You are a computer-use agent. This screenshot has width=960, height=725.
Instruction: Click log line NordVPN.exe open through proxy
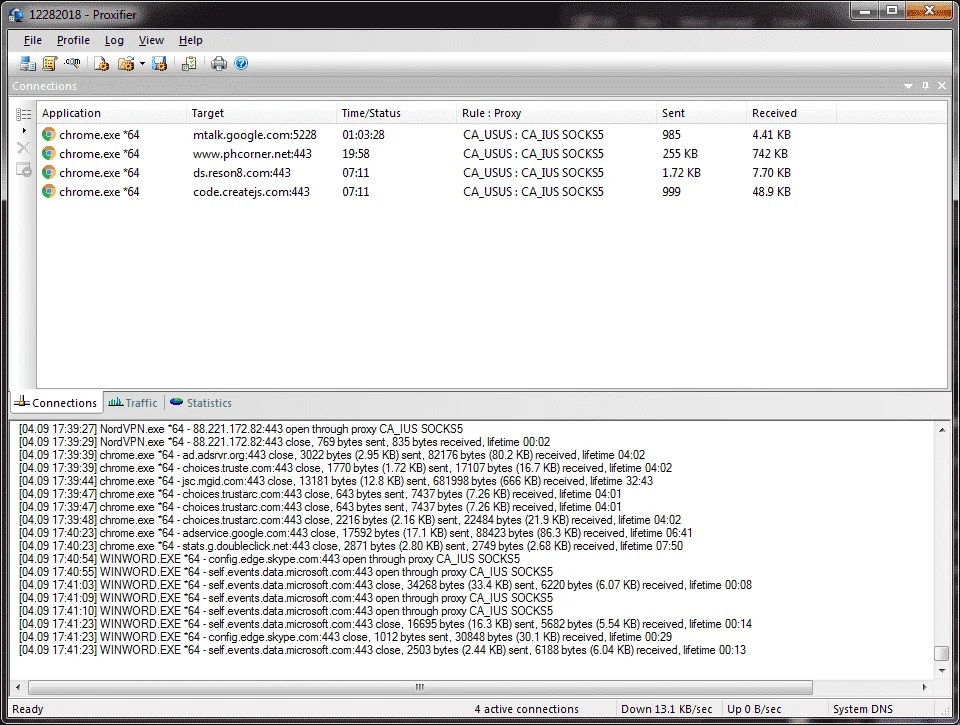[x=241, y=429]
